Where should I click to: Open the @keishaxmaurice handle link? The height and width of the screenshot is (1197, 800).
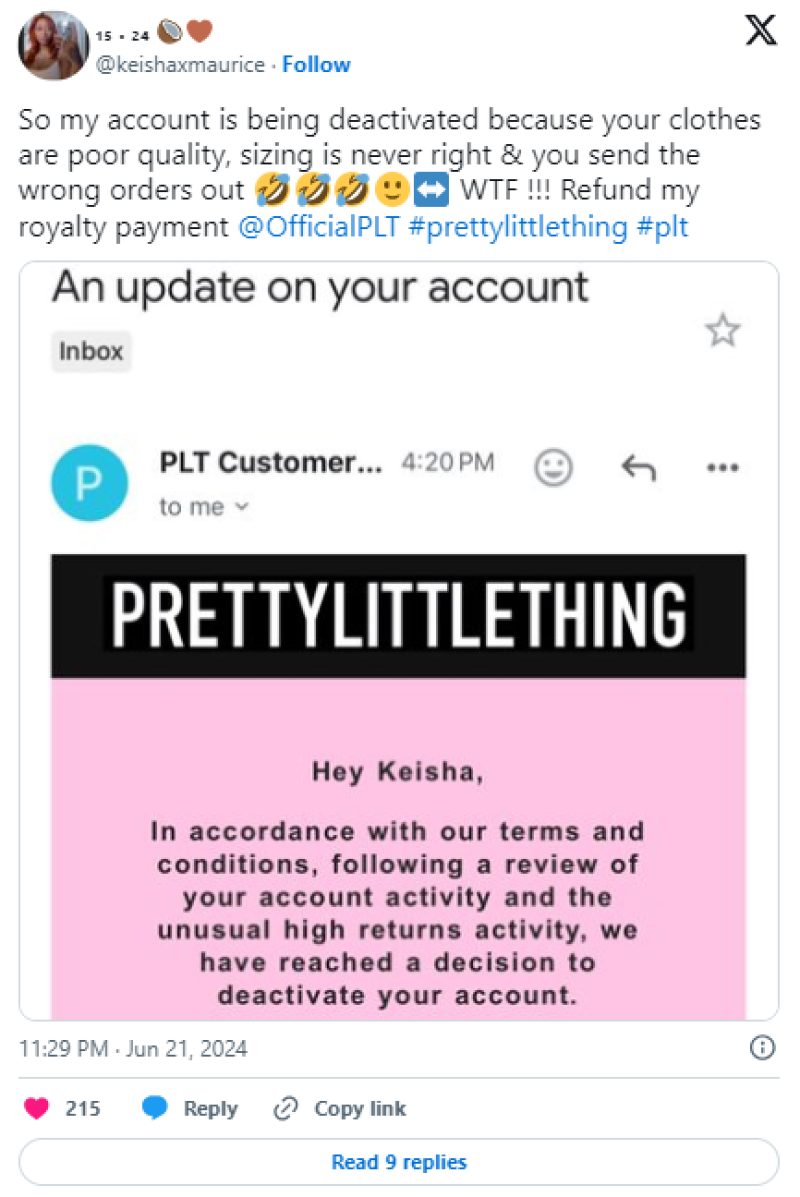pyautogui.click(x=181, y=65)
